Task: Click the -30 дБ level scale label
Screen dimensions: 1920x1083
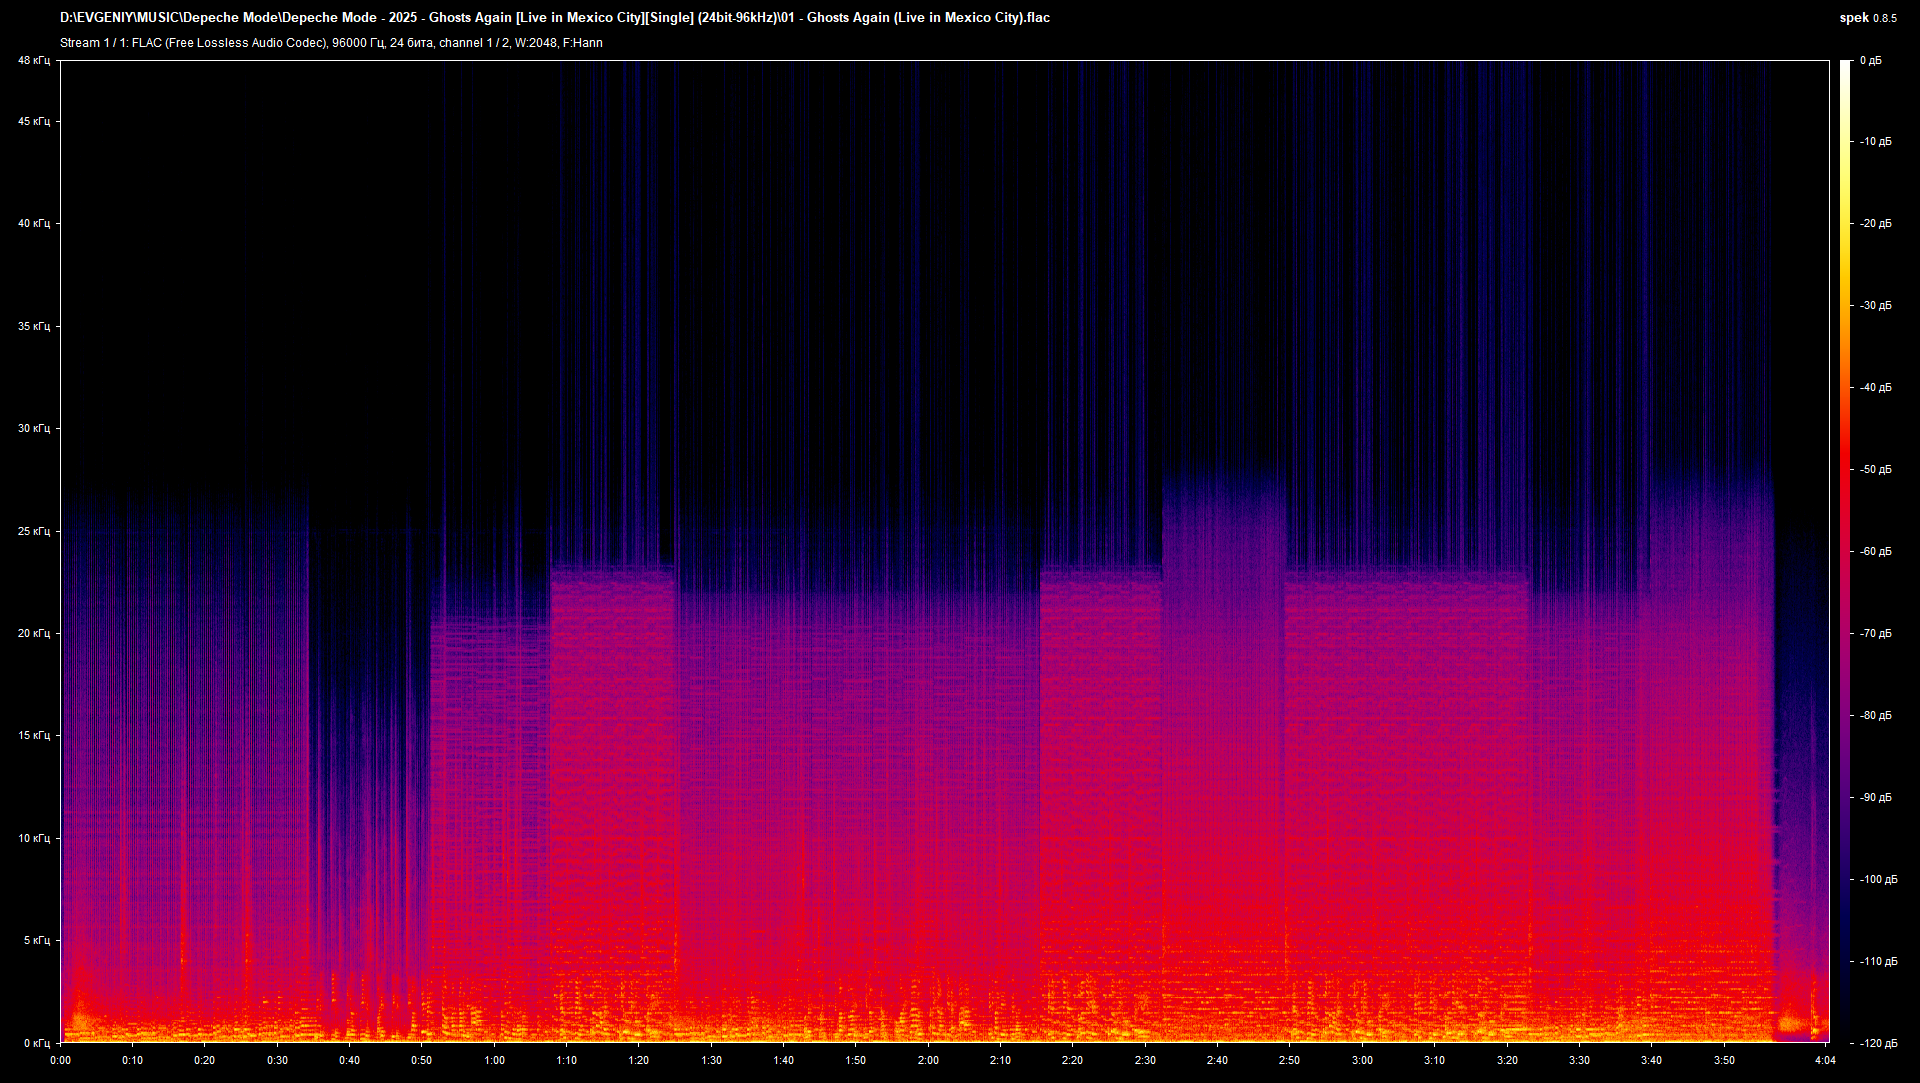Action: pyautogui.click(x=1875, y=306)
